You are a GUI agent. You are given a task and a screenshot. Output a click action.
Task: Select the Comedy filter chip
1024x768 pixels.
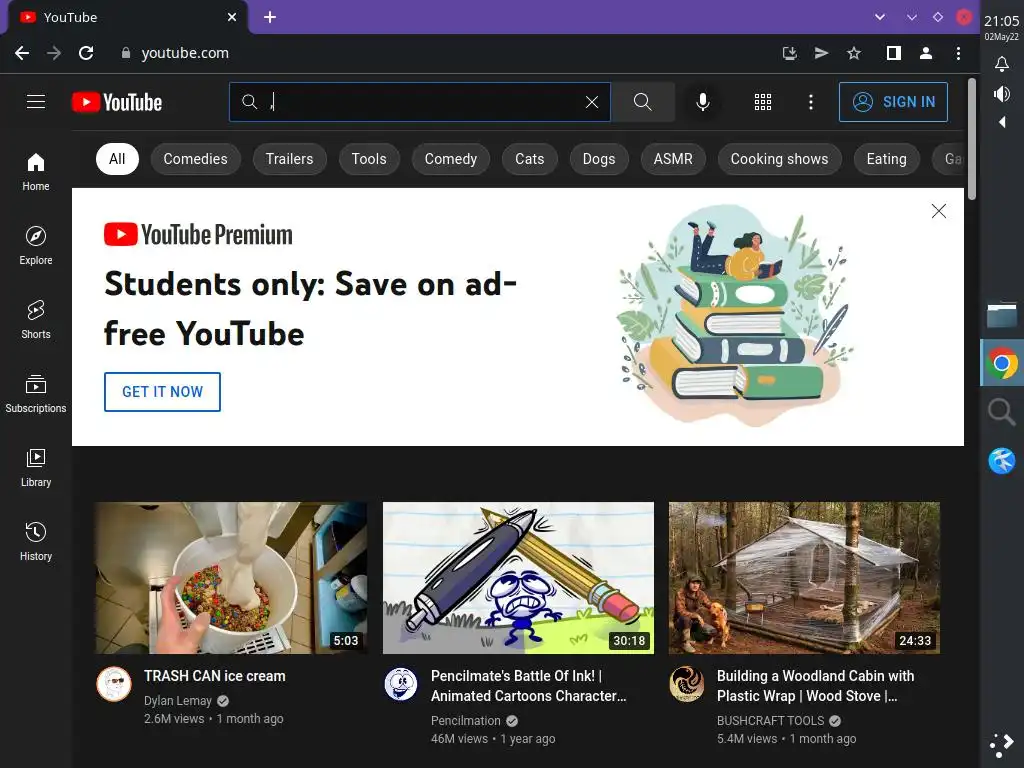tap(451, 159)
